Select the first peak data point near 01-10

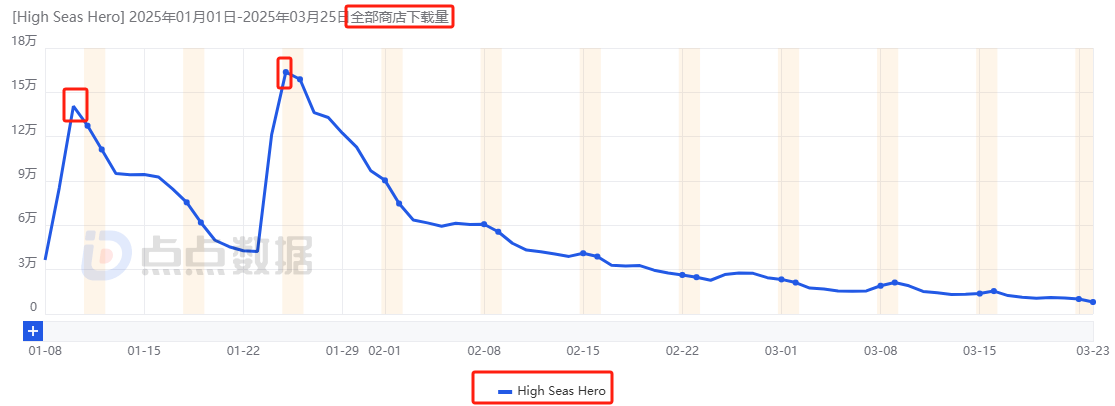coord(74,107)
